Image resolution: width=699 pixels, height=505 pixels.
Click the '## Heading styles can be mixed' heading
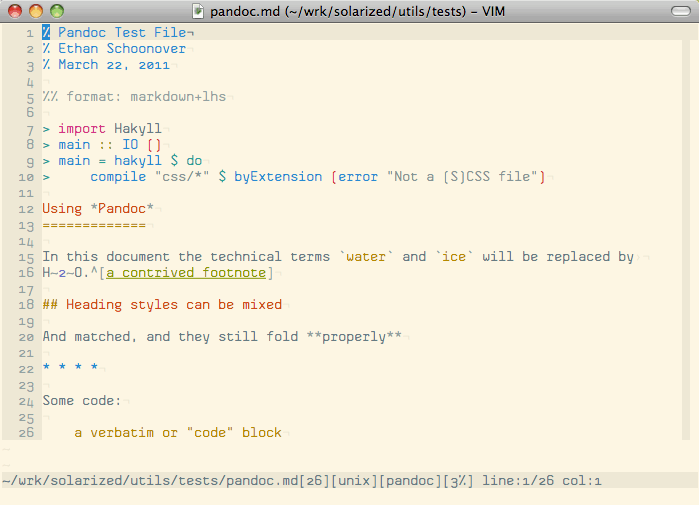tap(162, 305)
